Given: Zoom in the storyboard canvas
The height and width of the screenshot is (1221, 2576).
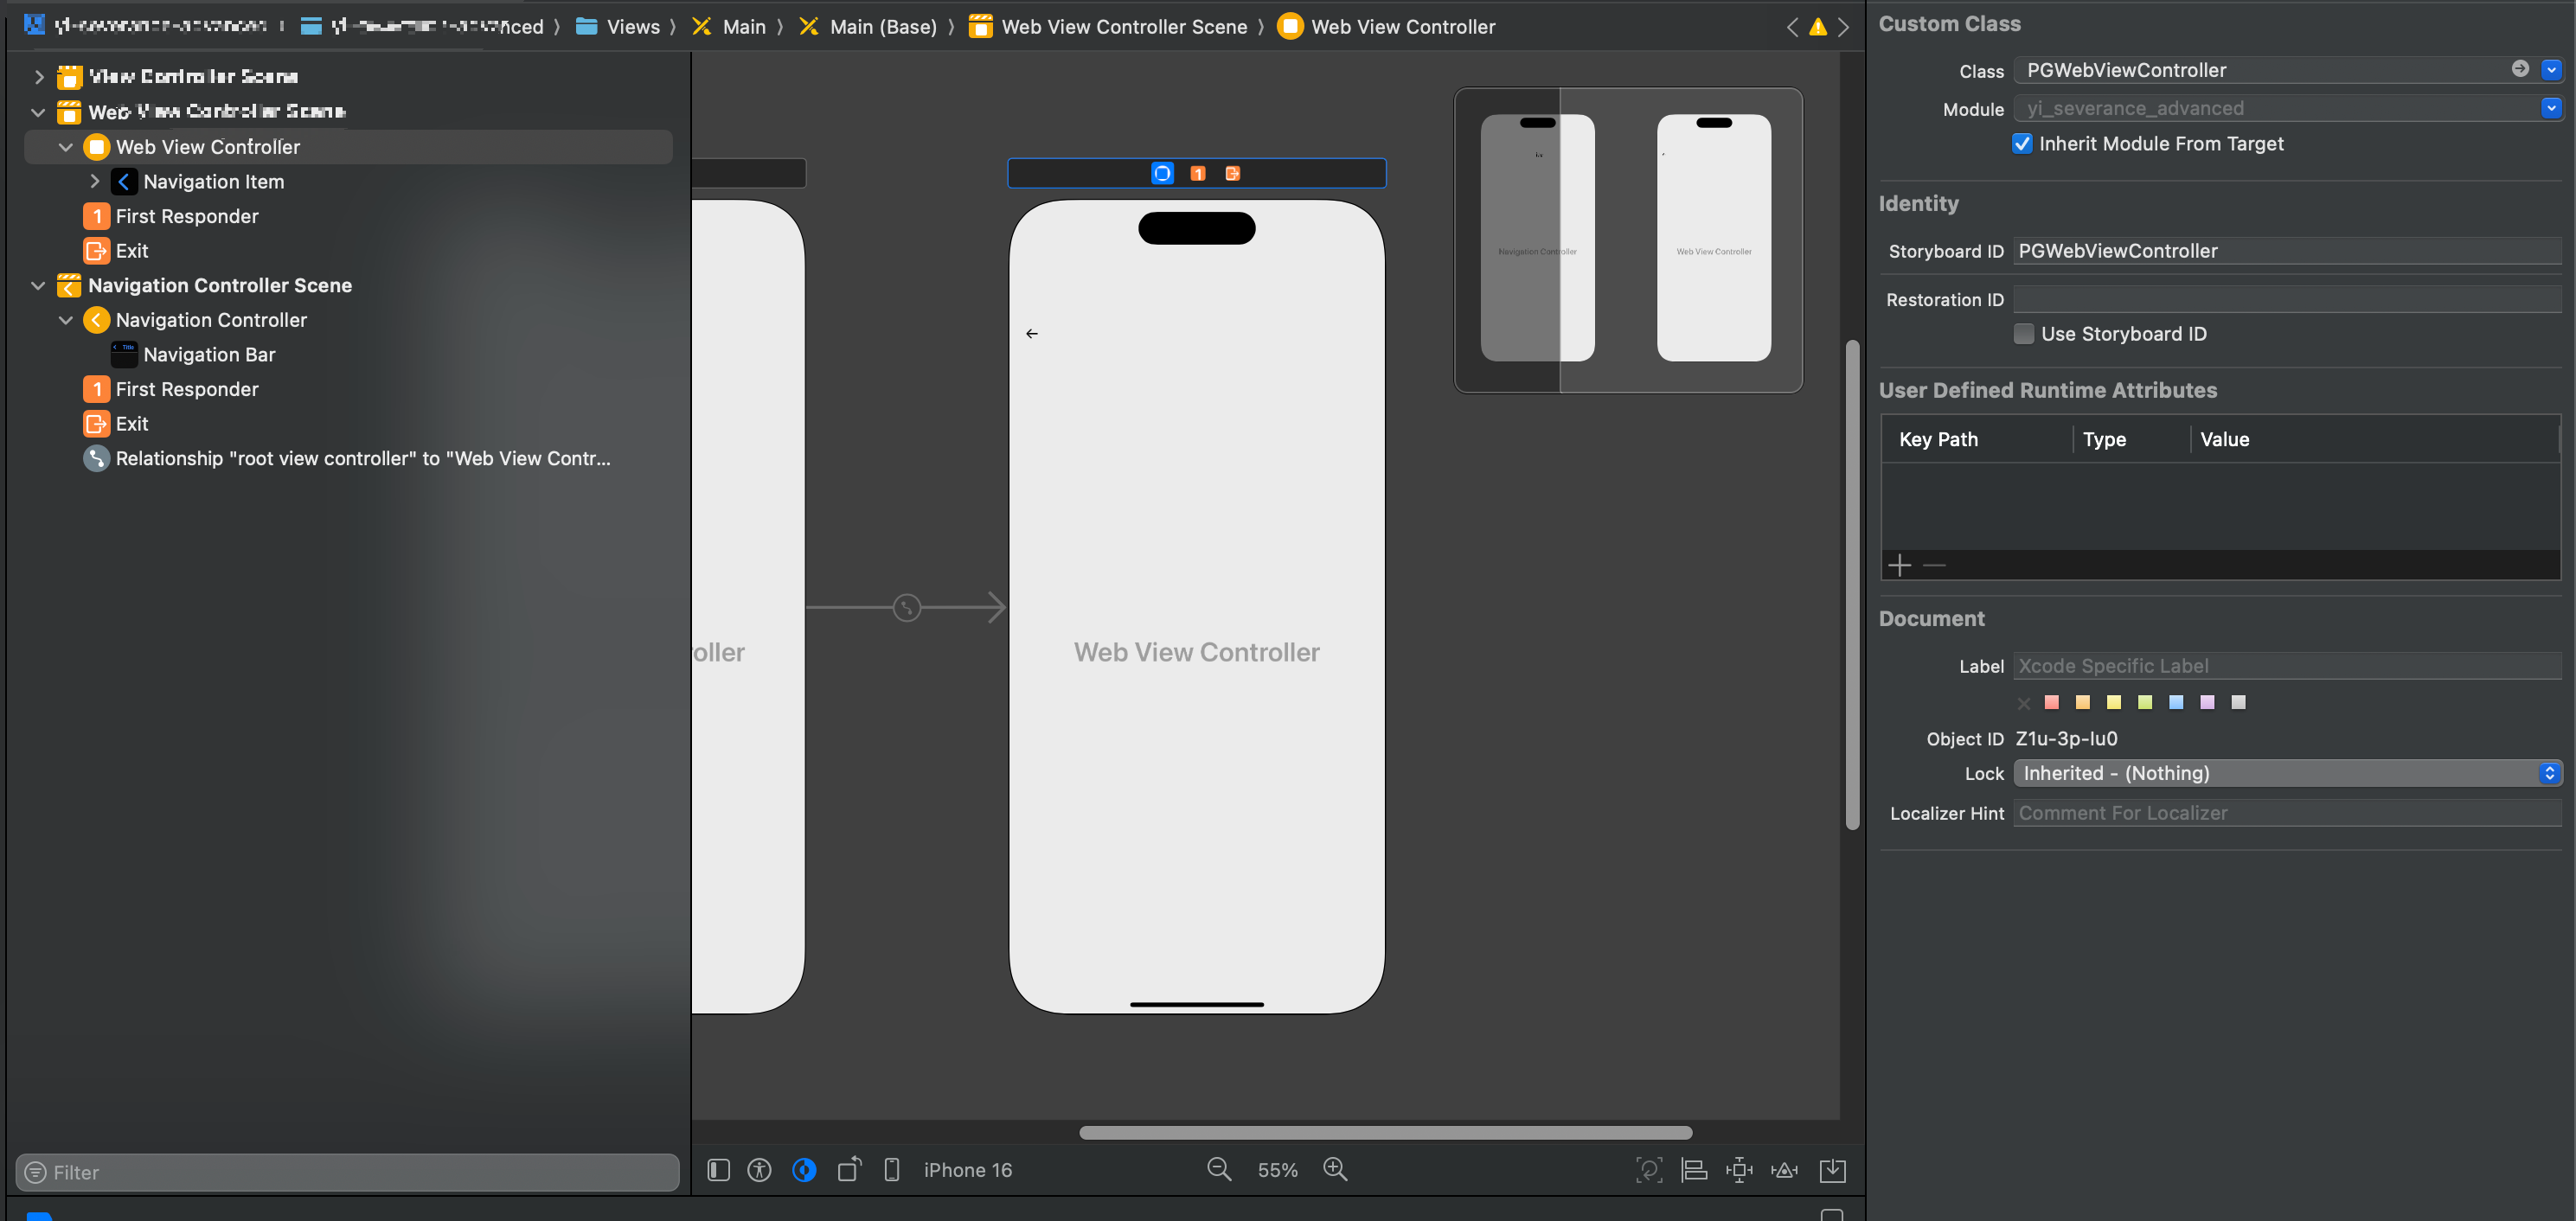Looking at the screenshot, I should click(x=1335, y=1170).
